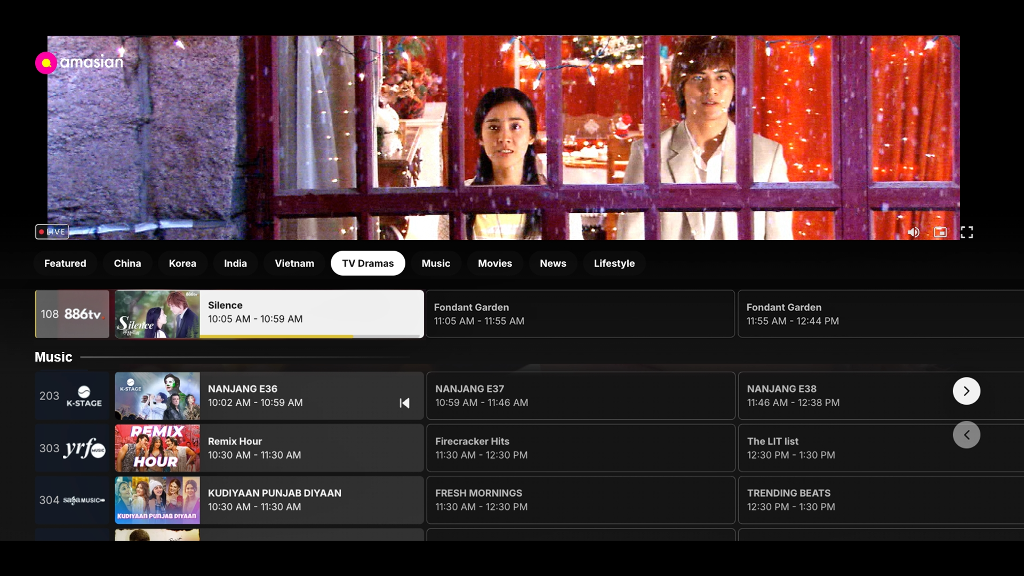
Task: Select Saga Music channel 304 logo
Action: tap(72, 500)
